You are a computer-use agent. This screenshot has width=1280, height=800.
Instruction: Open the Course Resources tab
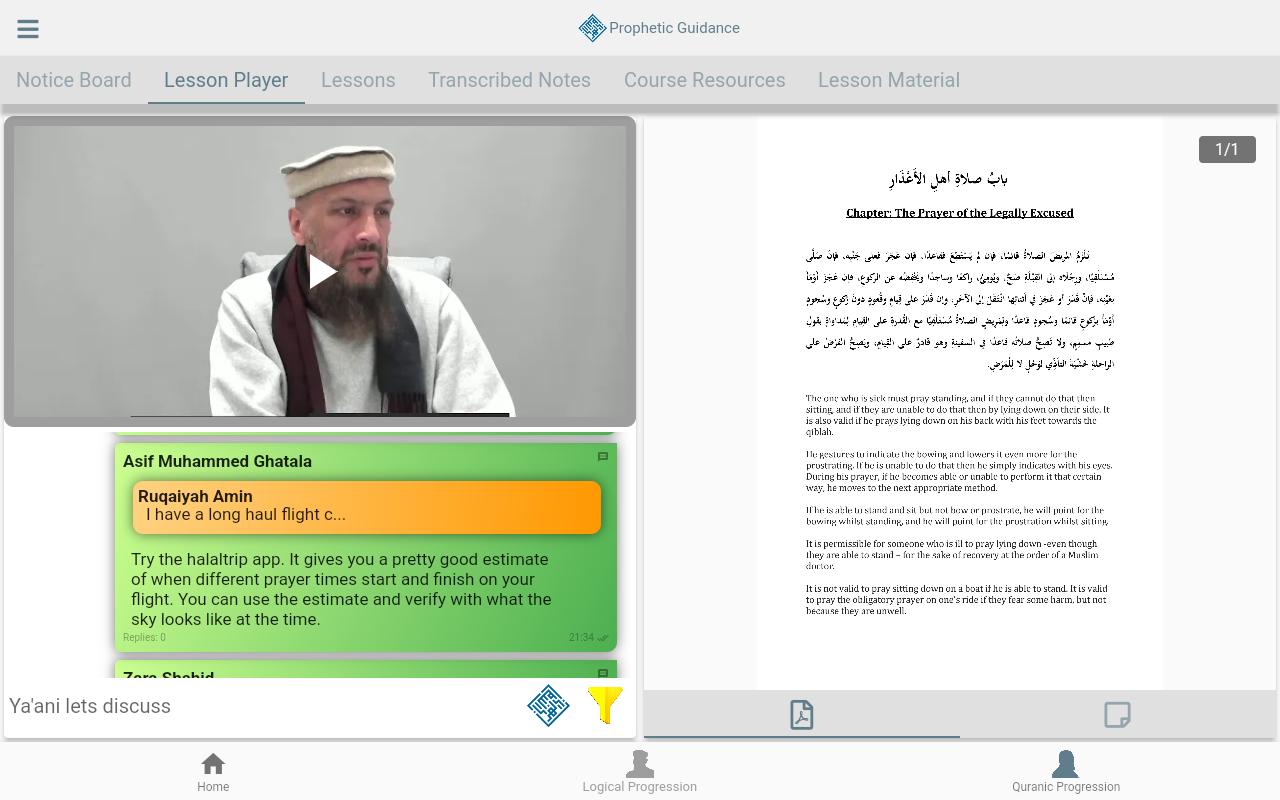[x=705, y=80]
